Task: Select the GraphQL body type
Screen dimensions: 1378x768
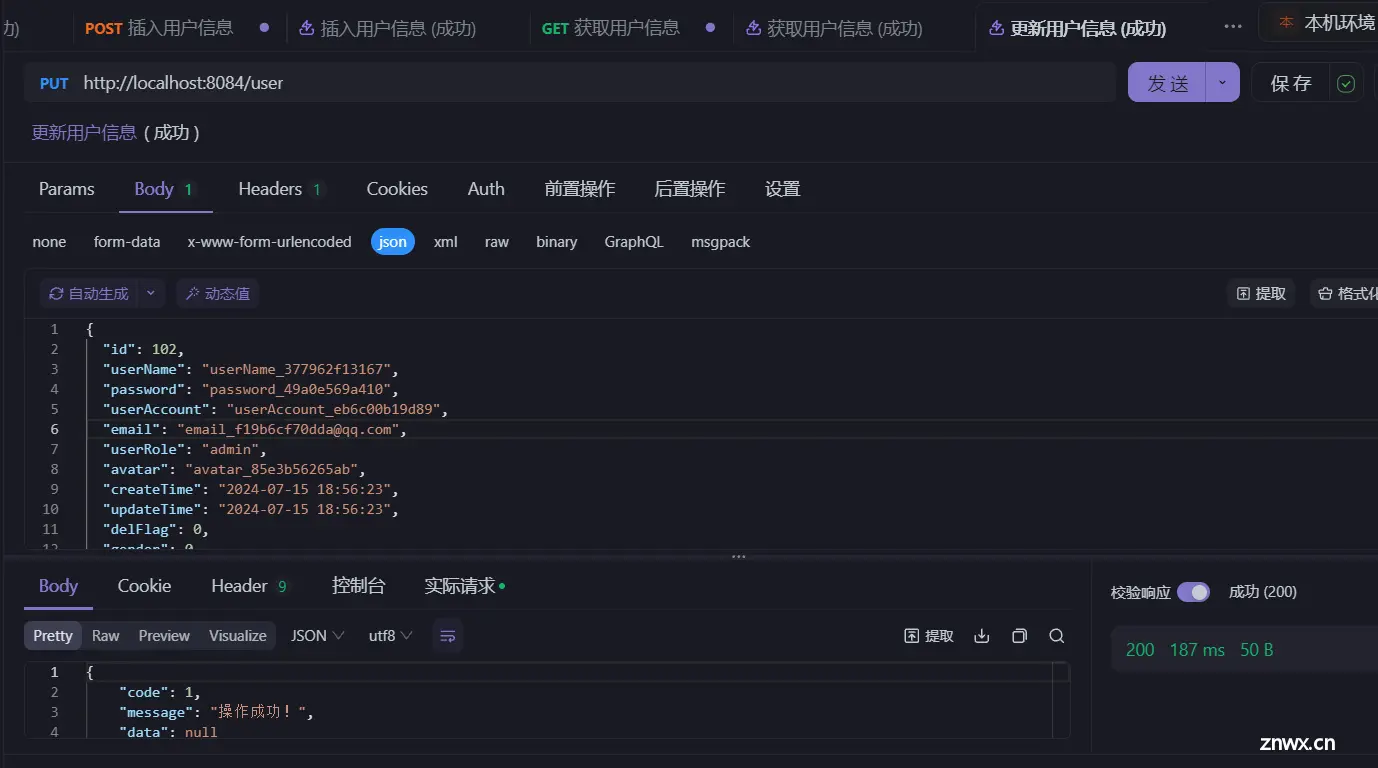Action: [634, 242]
